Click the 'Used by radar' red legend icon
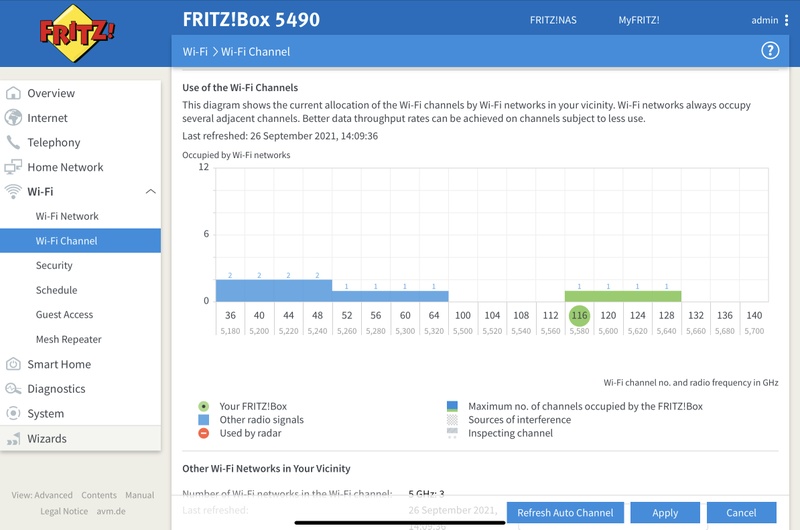Screen dimensions: 800x530 (x=204, y=433)
